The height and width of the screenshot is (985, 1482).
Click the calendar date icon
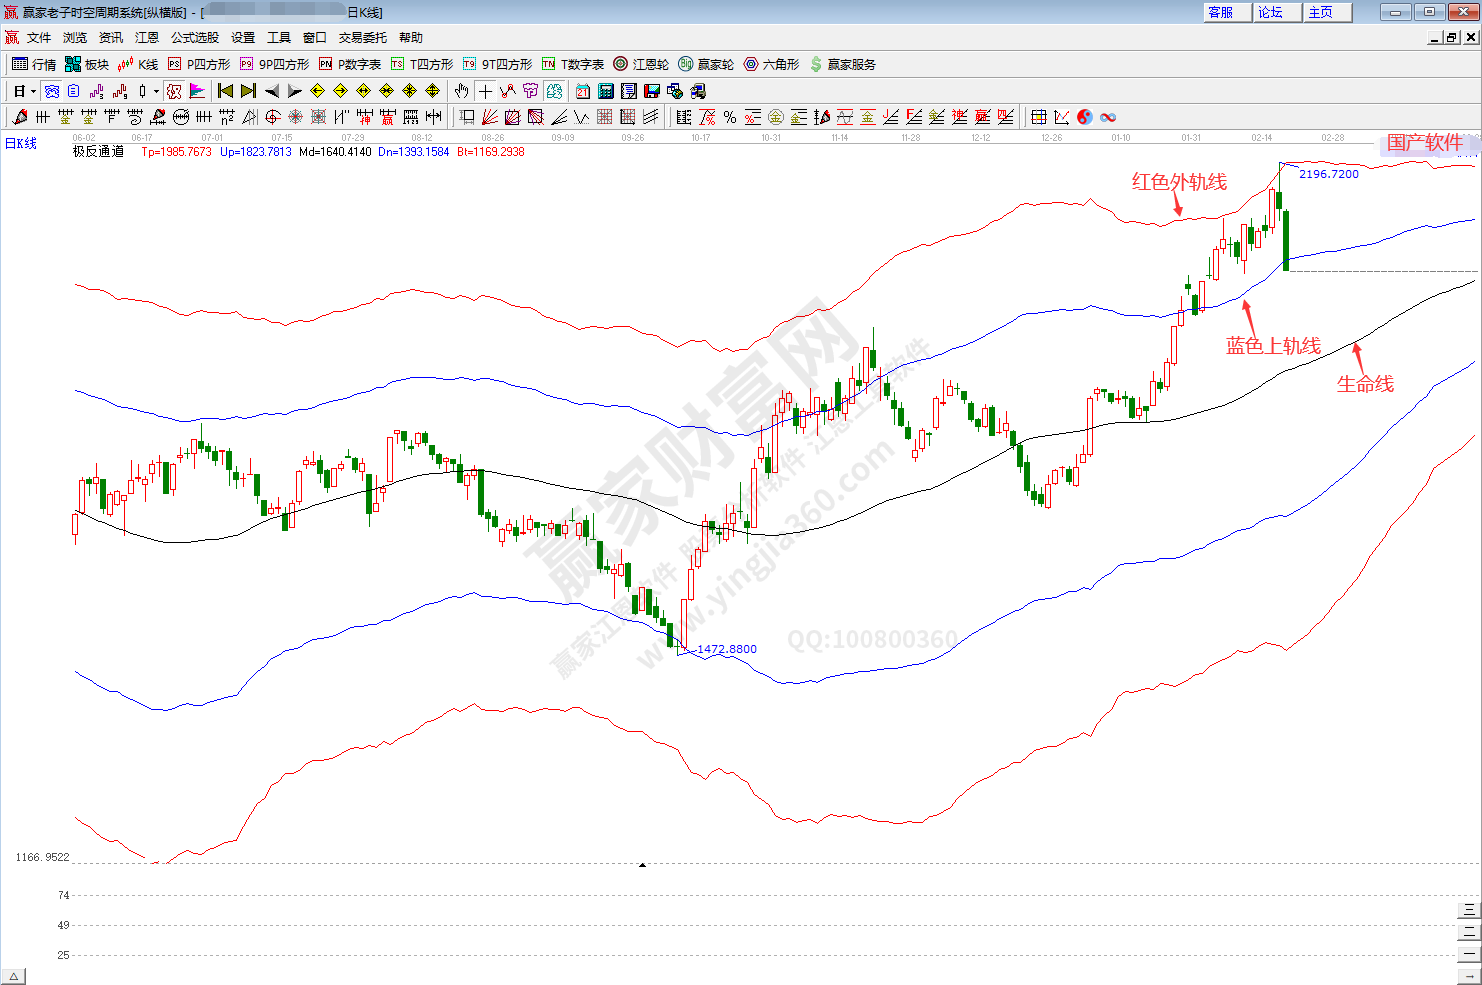click(583, 91)
